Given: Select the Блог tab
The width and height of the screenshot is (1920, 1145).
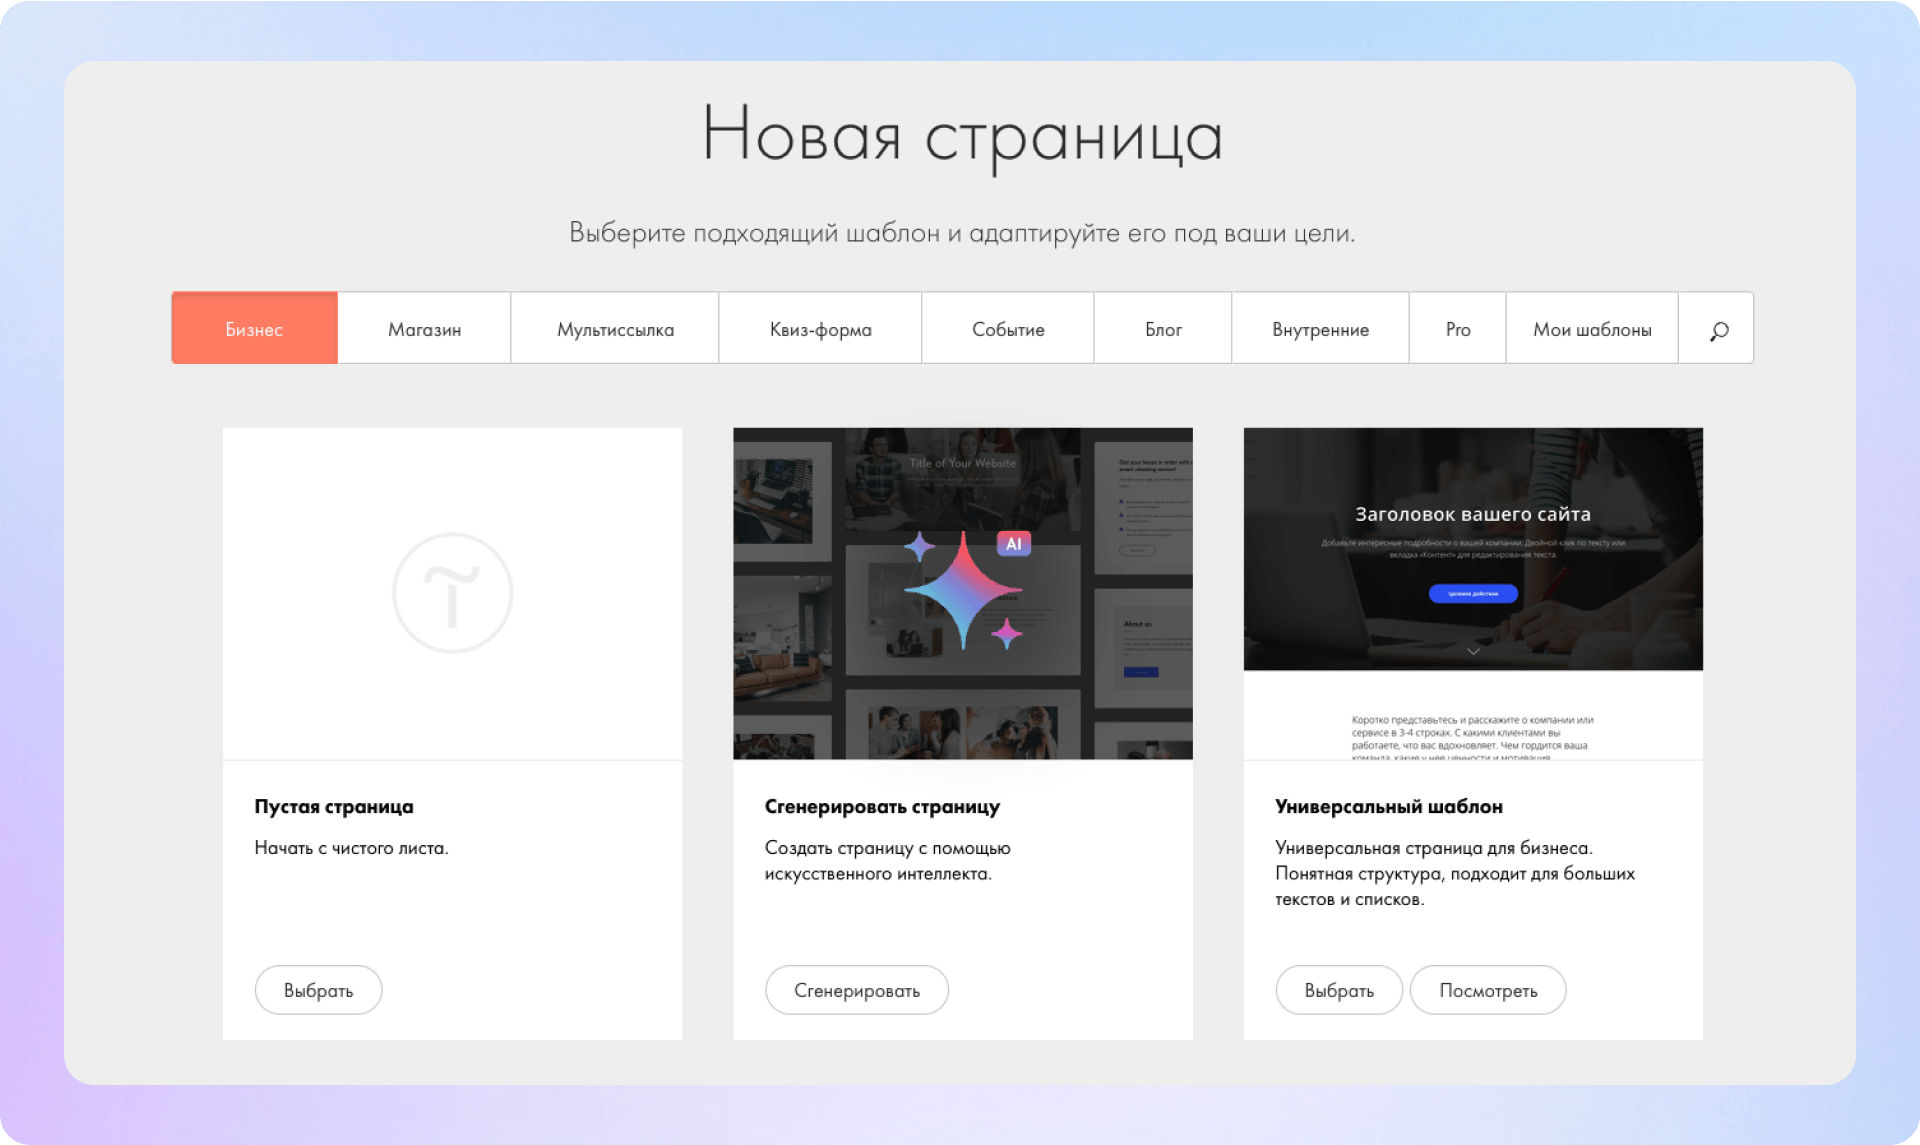Looking at the screenshot, I should coord(1163,329).
